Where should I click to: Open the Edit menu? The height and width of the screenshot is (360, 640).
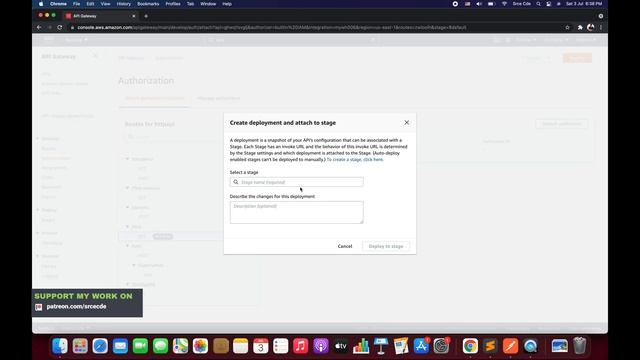[90, 4]
